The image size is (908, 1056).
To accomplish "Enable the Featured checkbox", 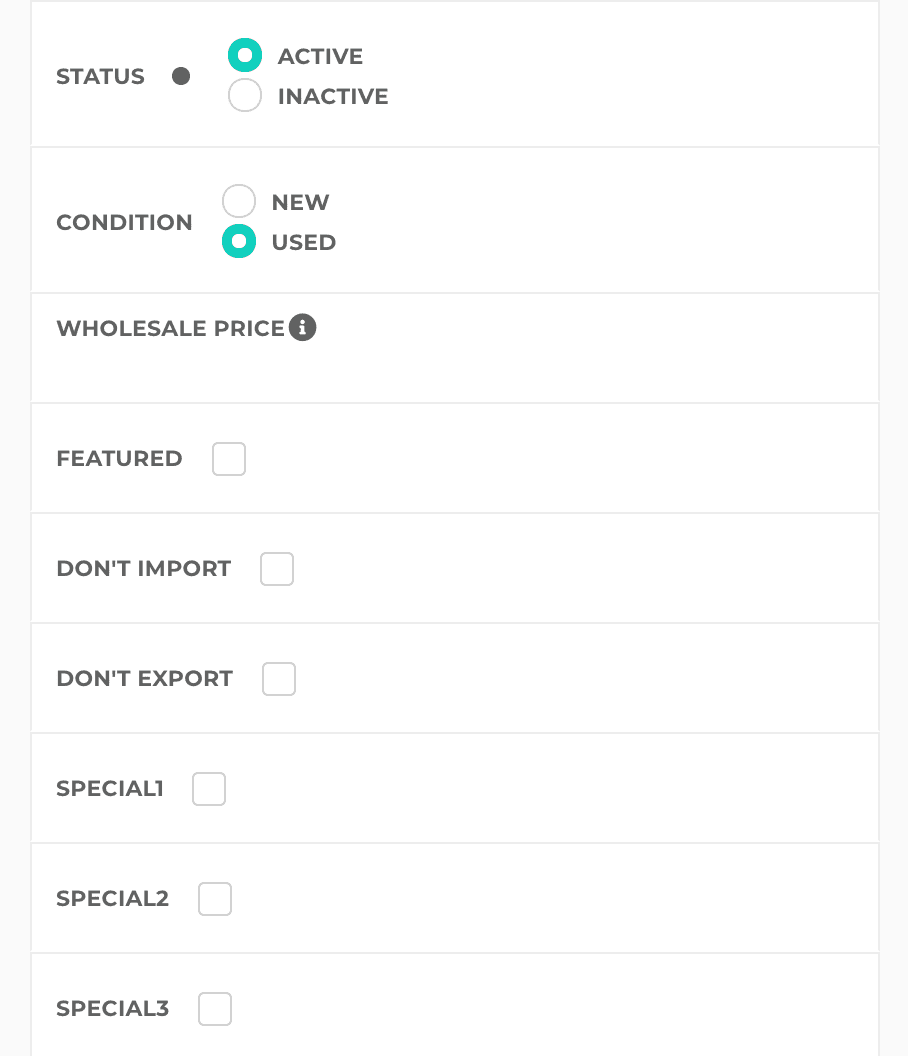I will pyautogui.click(x=229, y=459).
